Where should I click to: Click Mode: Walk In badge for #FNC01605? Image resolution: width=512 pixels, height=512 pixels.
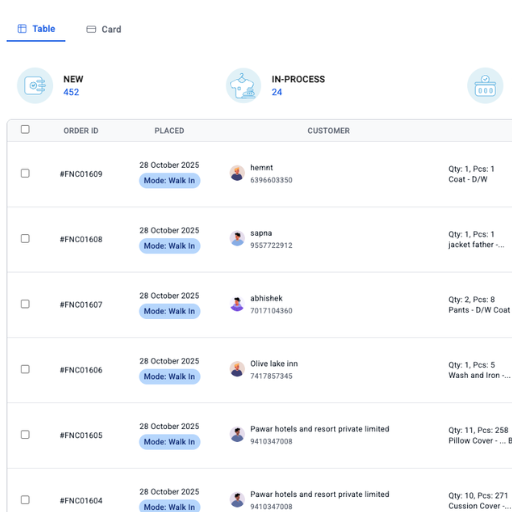pyautogui.click(x=169, y=442)
